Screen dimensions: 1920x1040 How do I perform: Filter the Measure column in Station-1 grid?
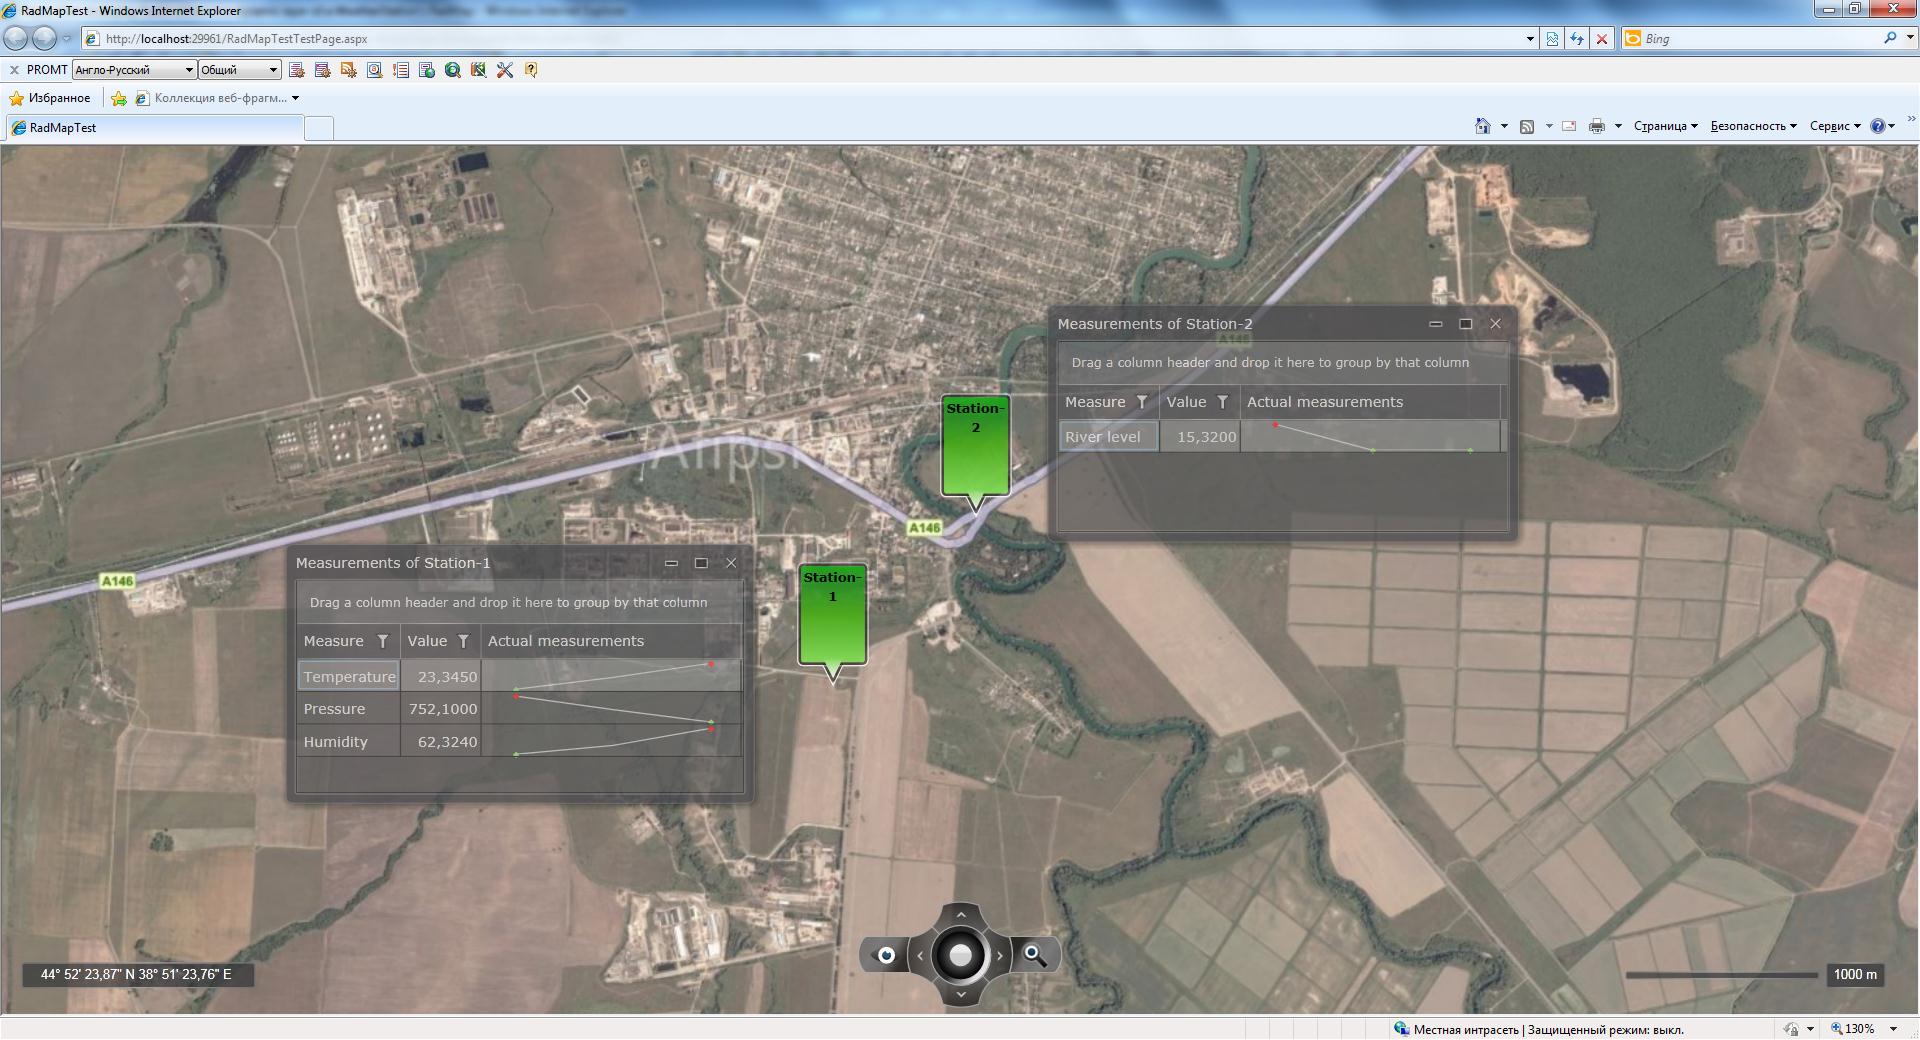coord(382,641)
